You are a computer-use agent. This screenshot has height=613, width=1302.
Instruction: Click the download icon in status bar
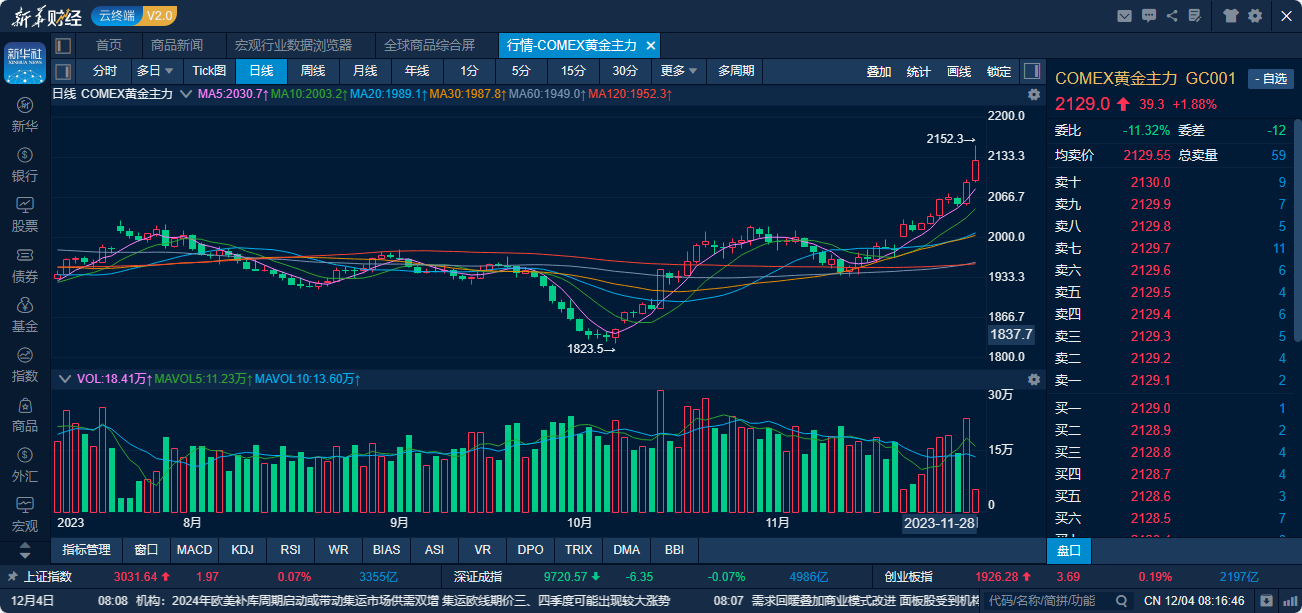(1267, 600)
